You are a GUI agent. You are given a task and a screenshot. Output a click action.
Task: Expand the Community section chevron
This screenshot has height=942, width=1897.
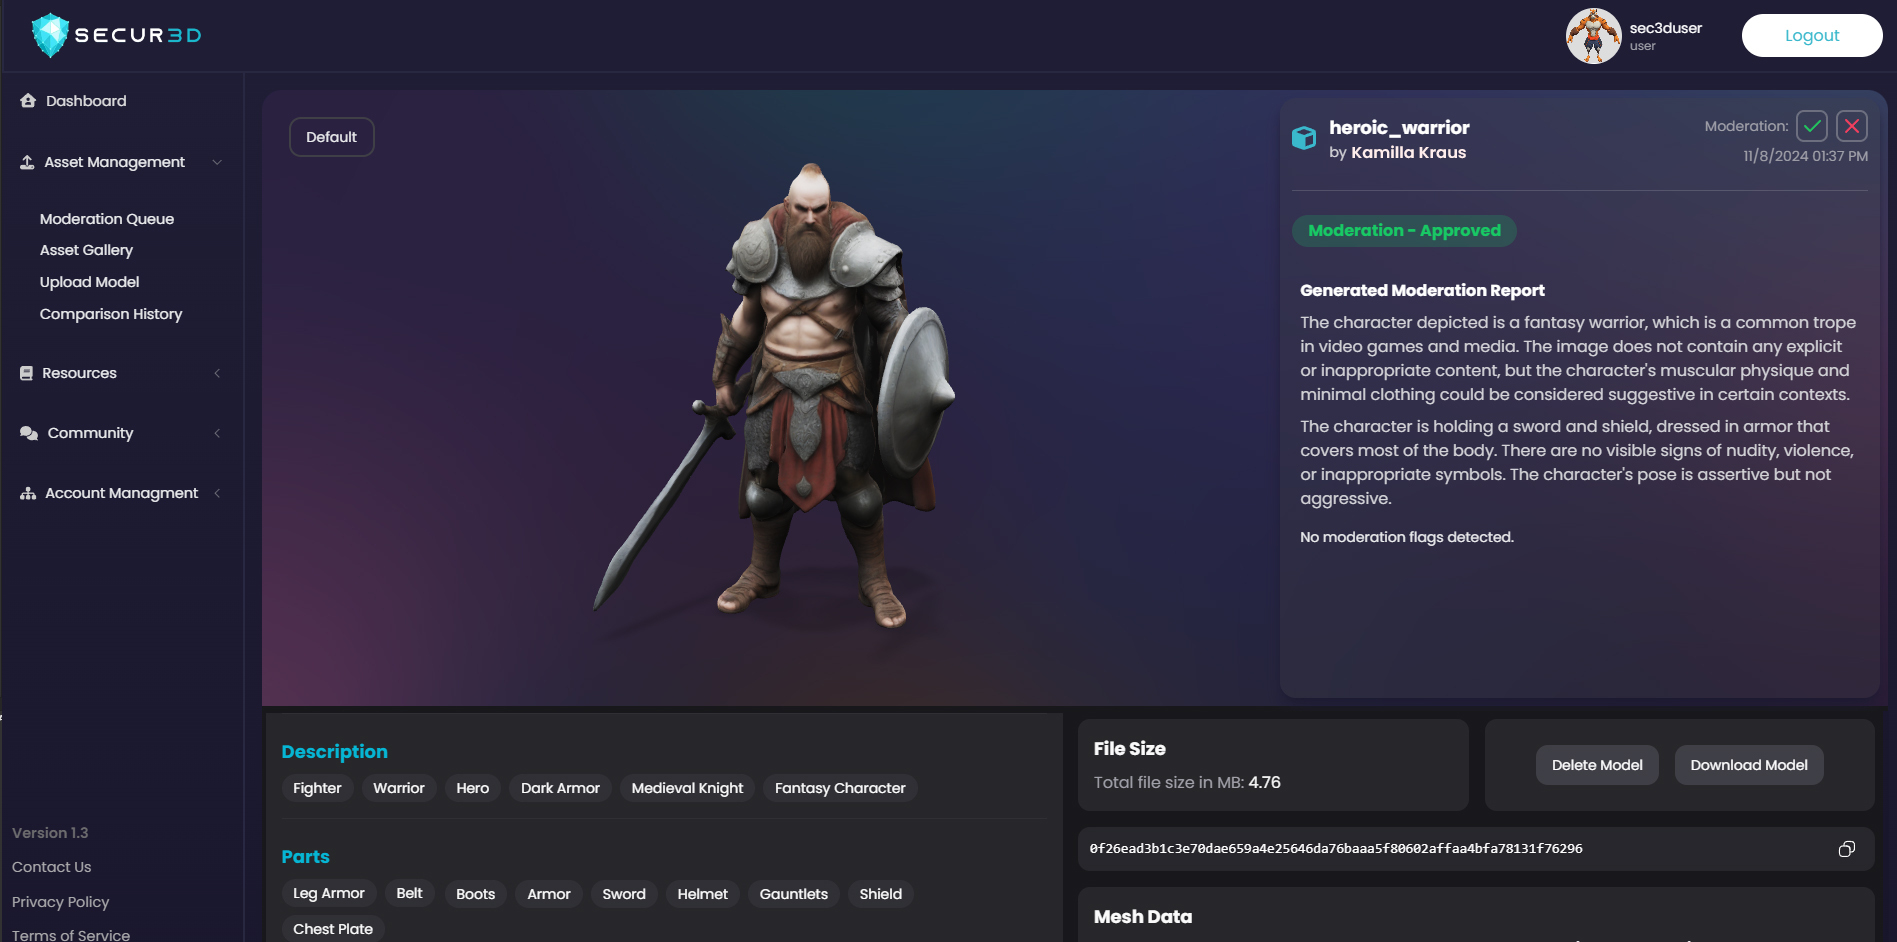[217, 433]
